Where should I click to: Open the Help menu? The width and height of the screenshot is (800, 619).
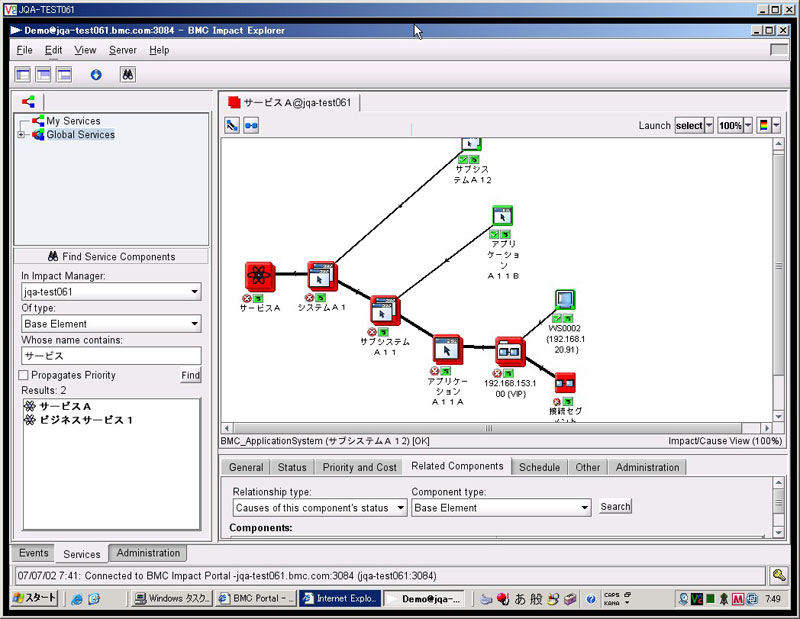click(159, 50)
